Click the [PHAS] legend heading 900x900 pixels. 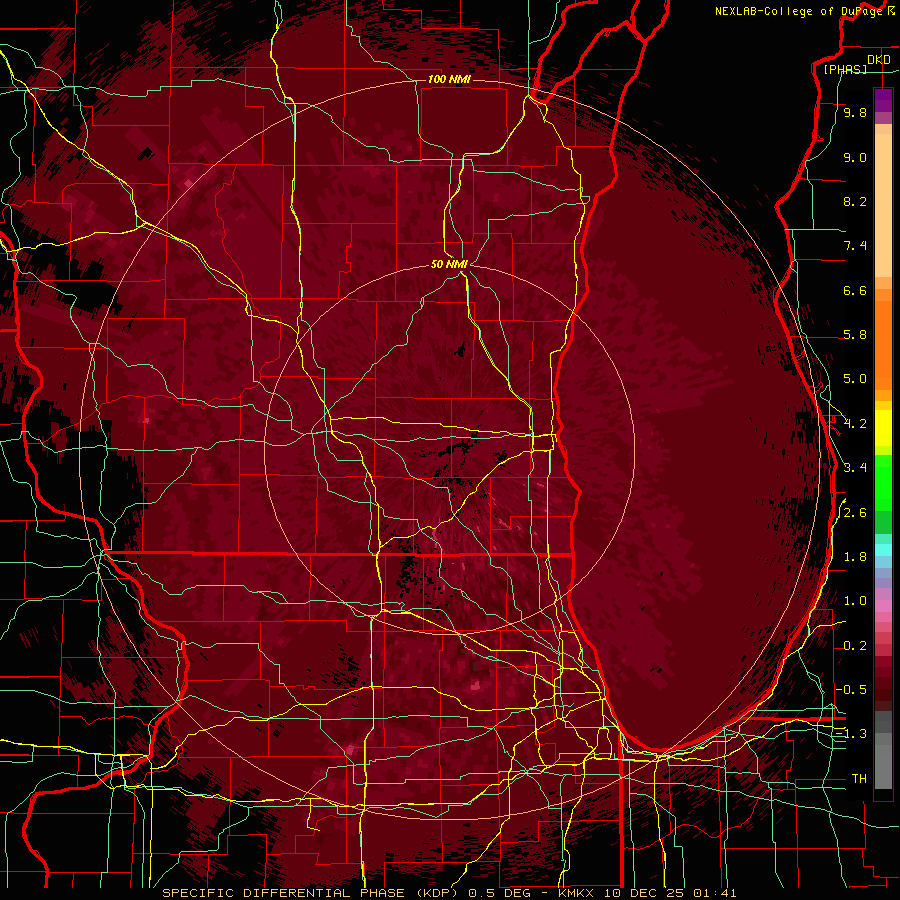coord(845,69)
